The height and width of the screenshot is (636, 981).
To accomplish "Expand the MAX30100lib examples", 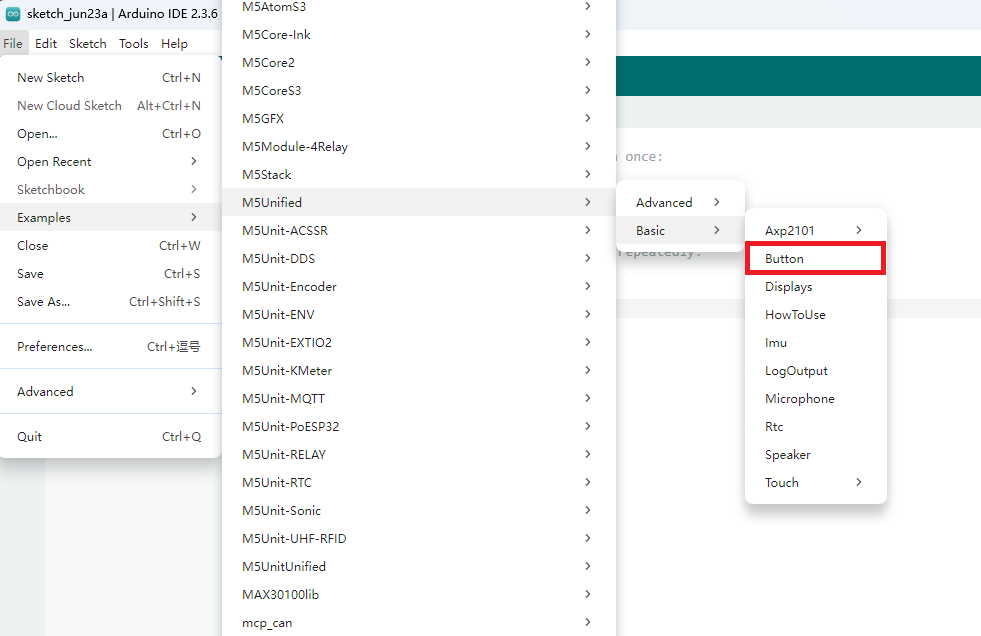I will pyautogui.click(x=419, y=595).
